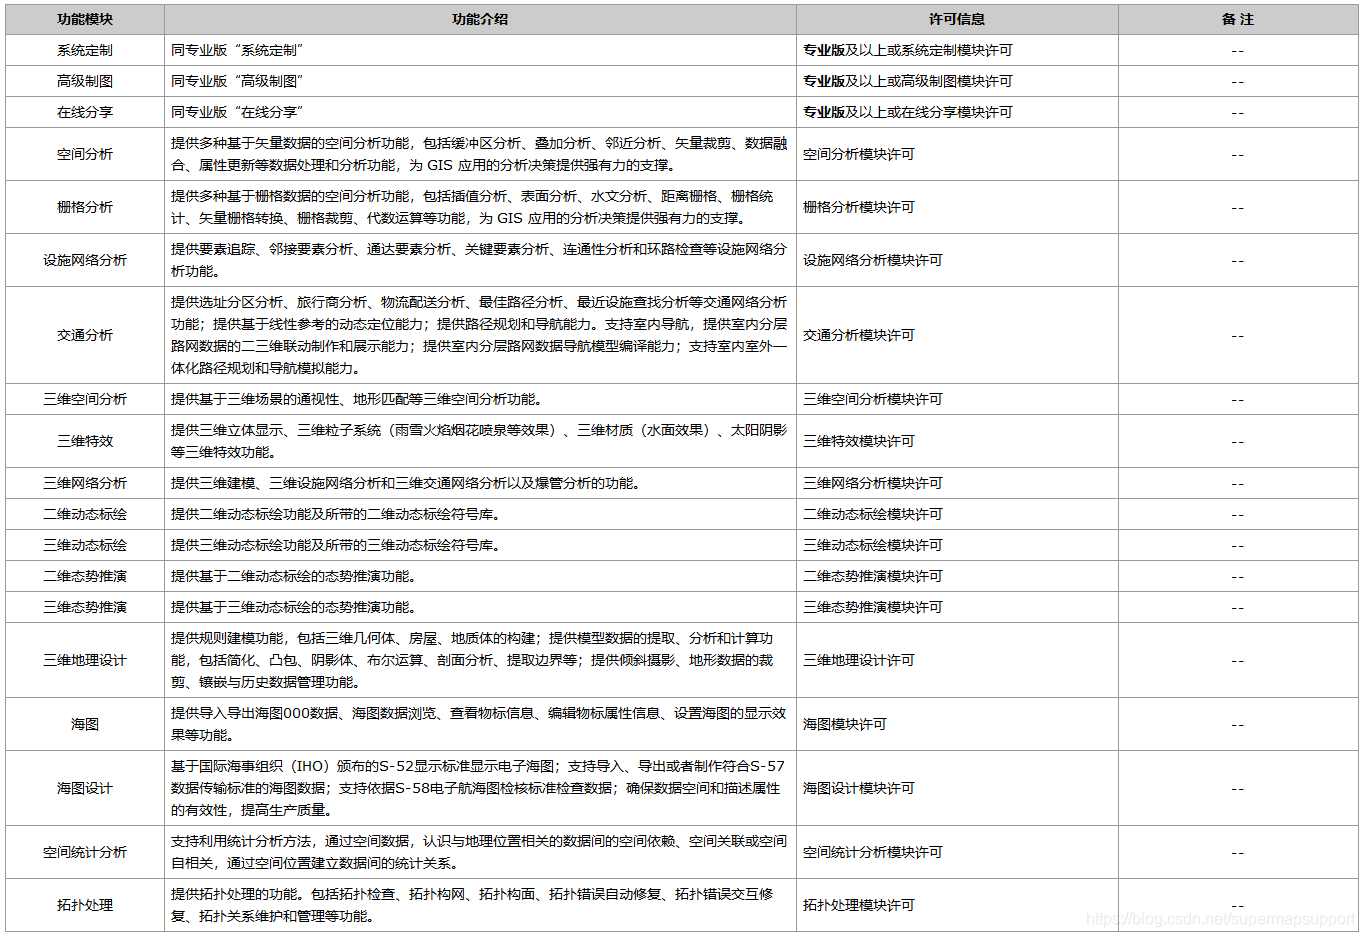Select the 设施网络分析 module cell
This screenshot has width=1365, height=937.
85,260
